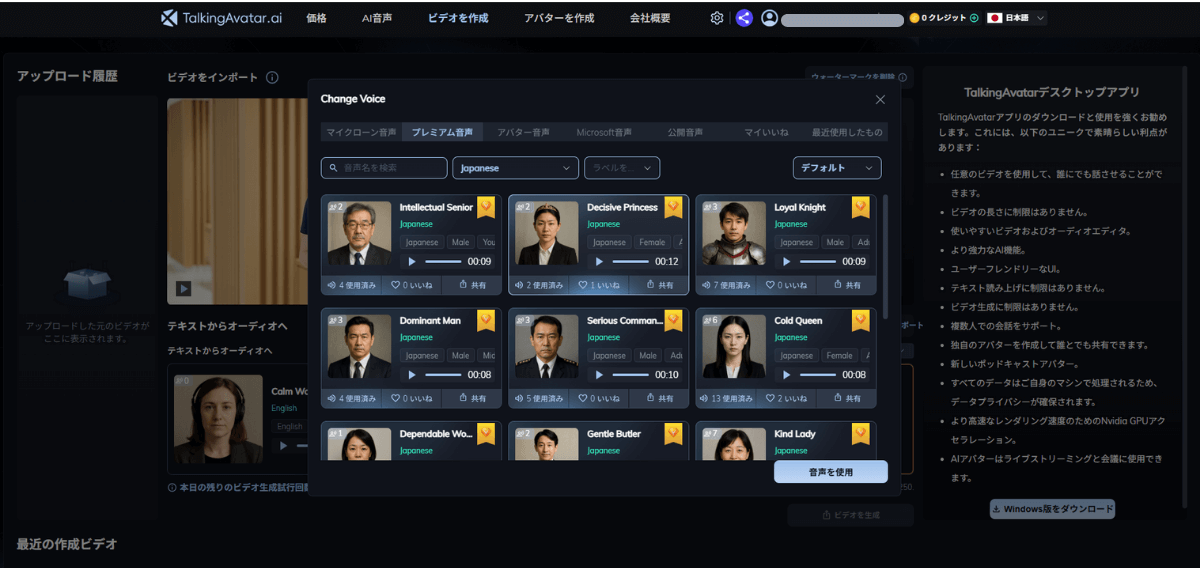Play the Loyal Knight voice sample

786,262
